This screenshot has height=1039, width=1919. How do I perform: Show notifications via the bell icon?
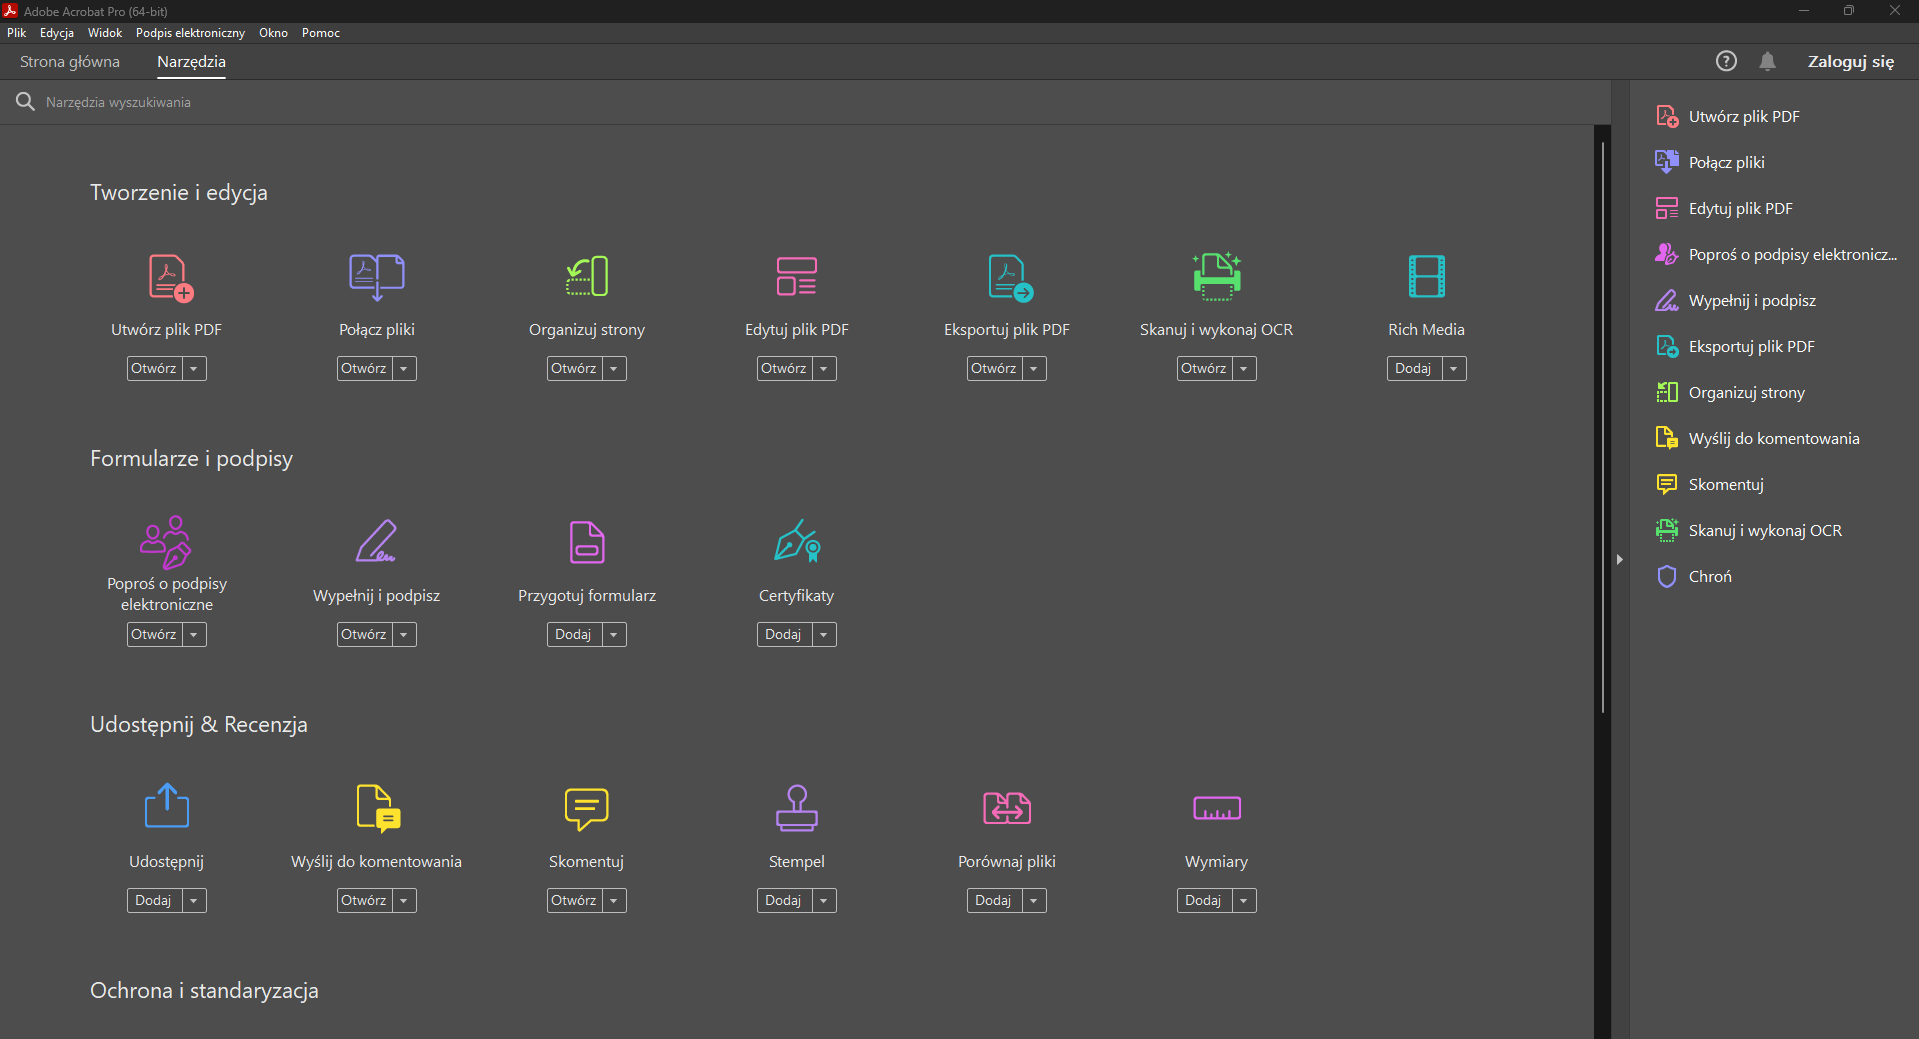(1768, 62)
